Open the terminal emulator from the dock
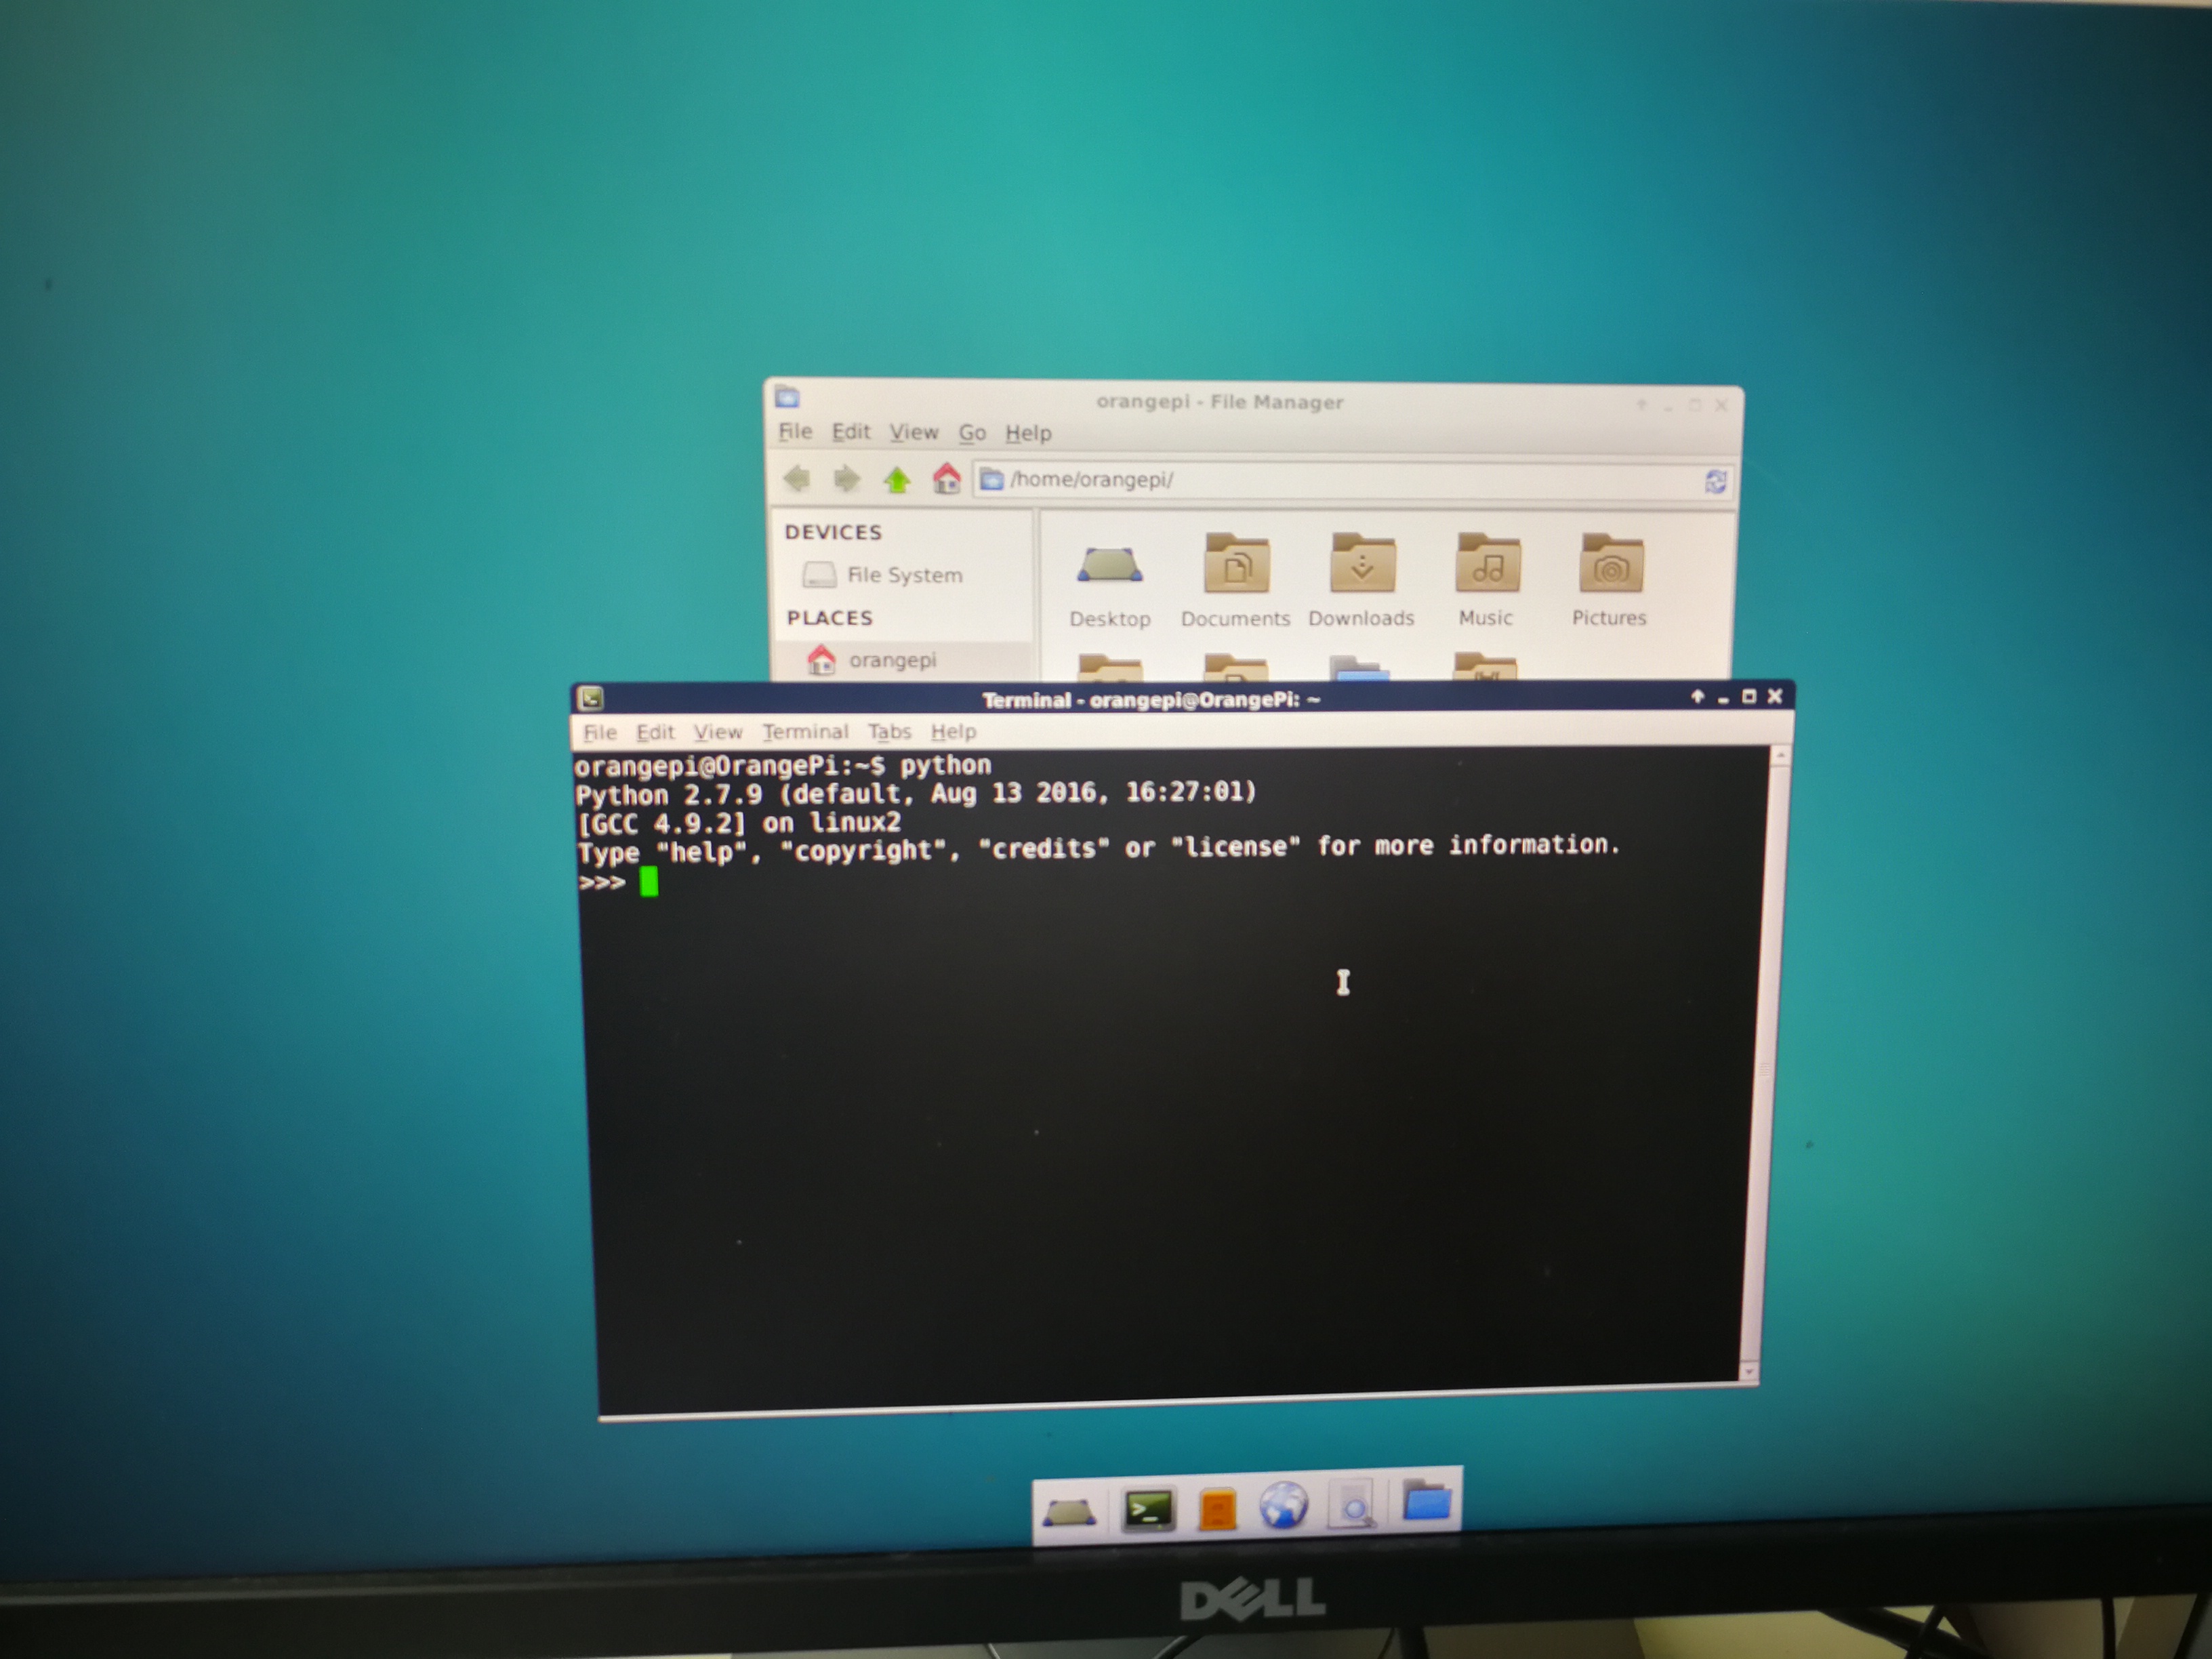Screen dimensions: 2212x1659 (x=1148, y=1509)
